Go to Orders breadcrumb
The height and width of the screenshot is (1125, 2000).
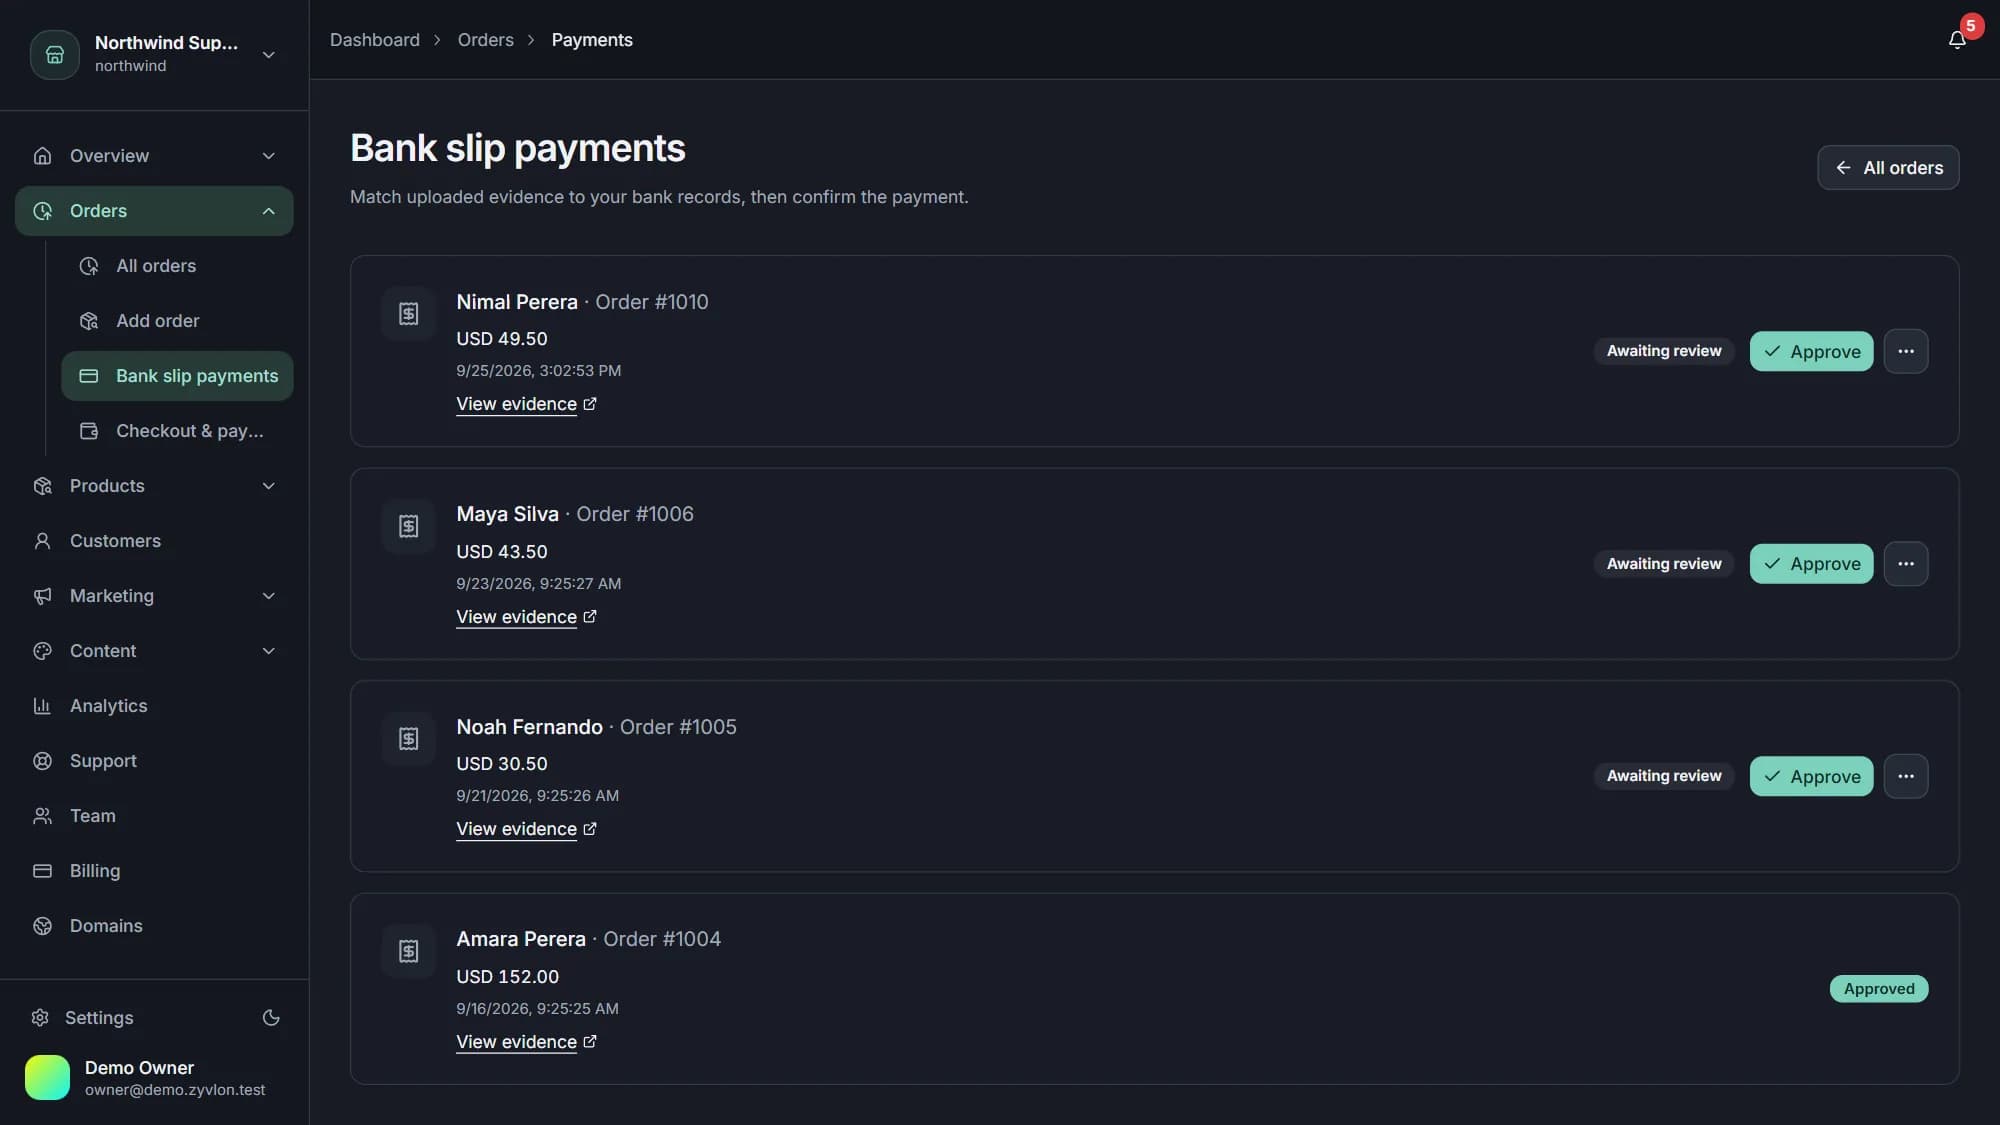click(485, 40)
